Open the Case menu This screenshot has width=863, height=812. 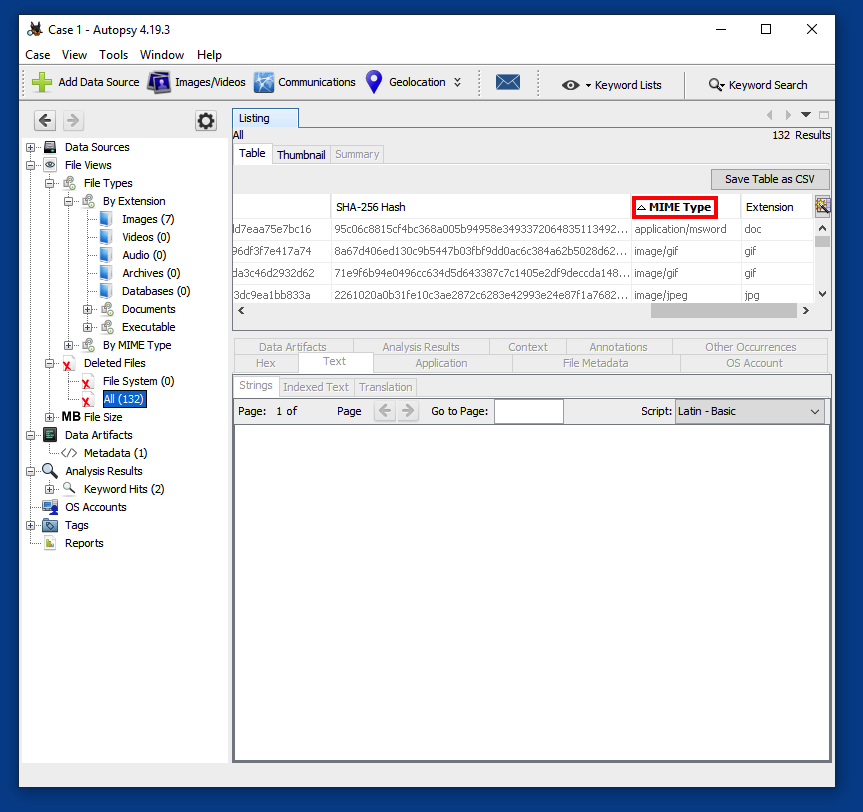37,55
